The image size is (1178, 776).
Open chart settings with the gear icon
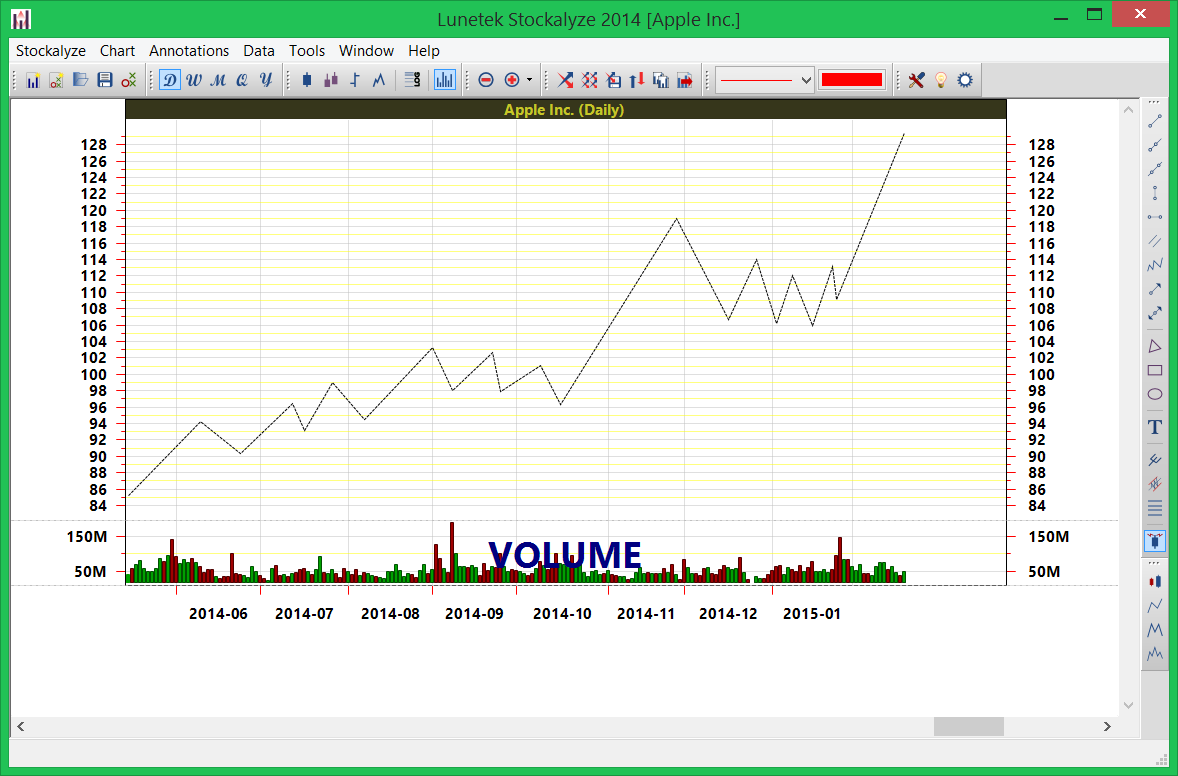coord(963,79)
